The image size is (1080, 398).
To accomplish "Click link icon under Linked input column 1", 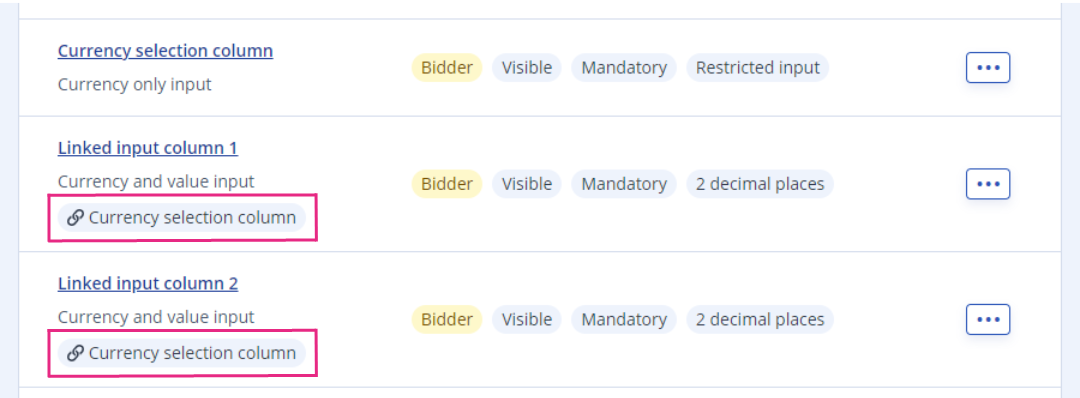I will pos(75,218).
